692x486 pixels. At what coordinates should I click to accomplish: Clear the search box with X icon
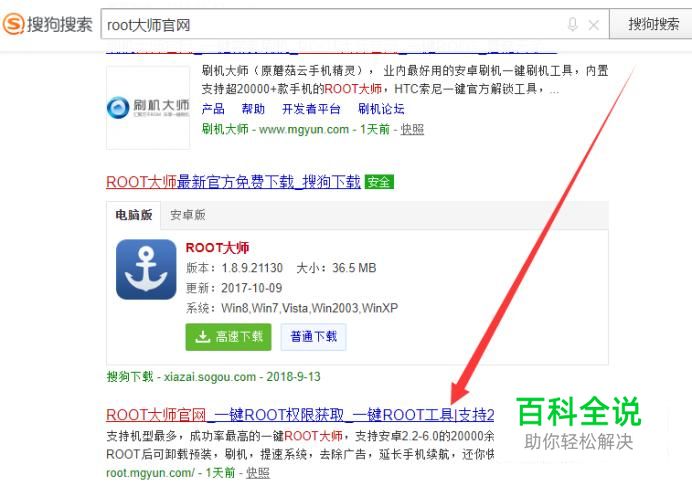(x=594, y=25)
